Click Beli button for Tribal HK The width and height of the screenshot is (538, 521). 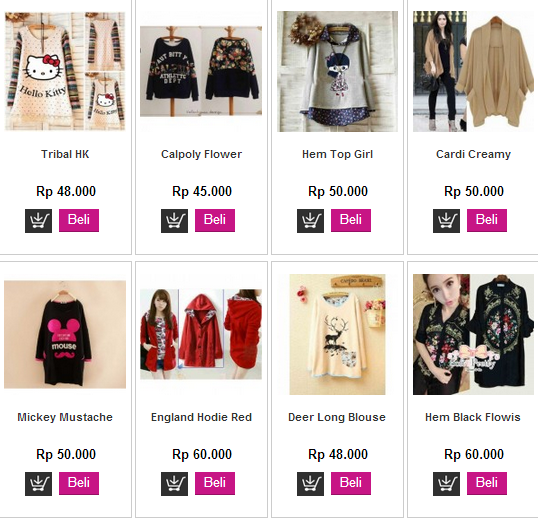click(79, 220)
